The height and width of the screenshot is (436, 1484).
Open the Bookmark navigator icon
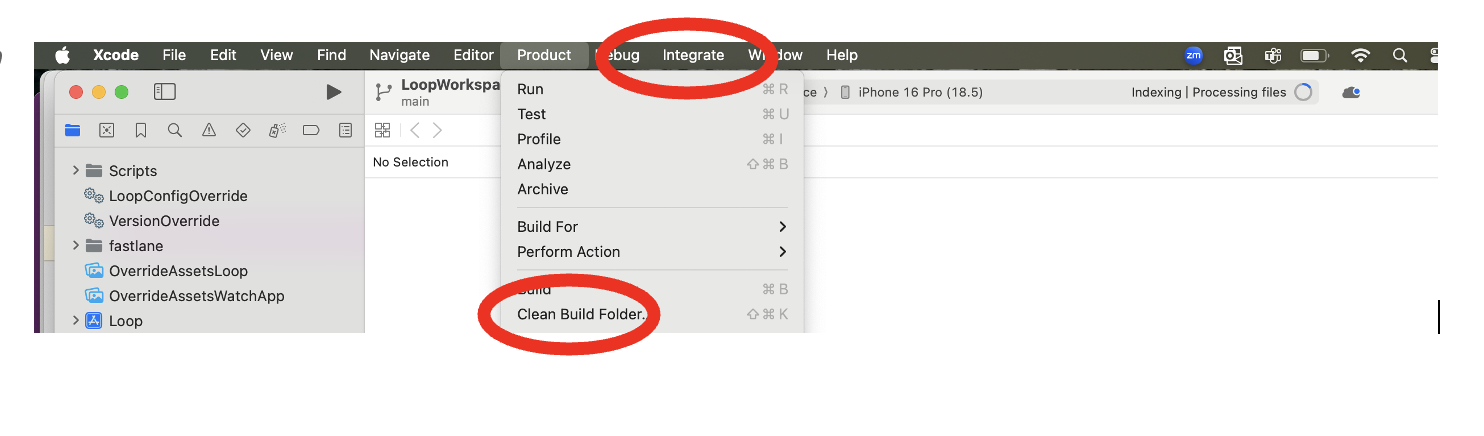141,130
